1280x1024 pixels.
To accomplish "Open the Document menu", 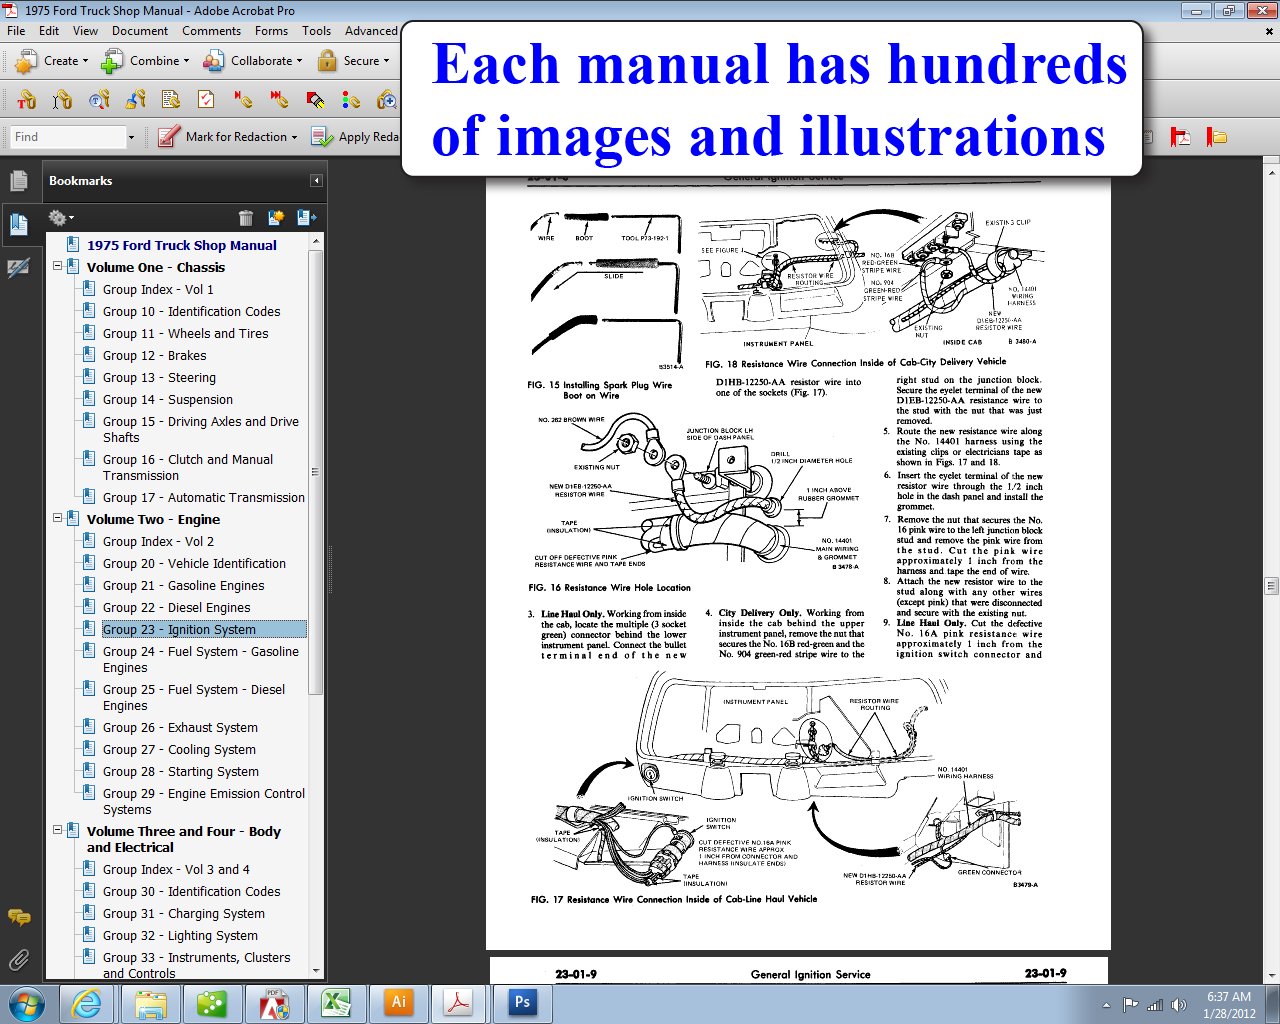I will pos(140,31).
